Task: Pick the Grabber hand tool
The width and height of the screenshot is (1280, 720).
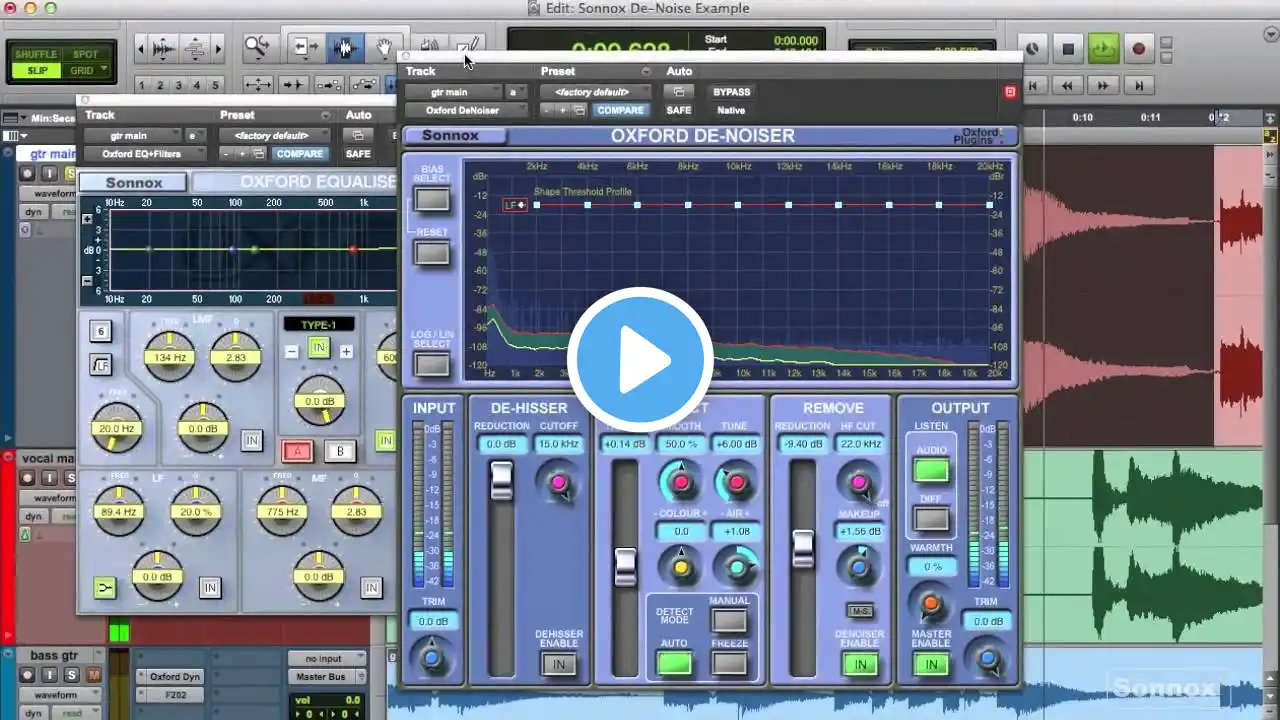Action: [x=383, y=47]
